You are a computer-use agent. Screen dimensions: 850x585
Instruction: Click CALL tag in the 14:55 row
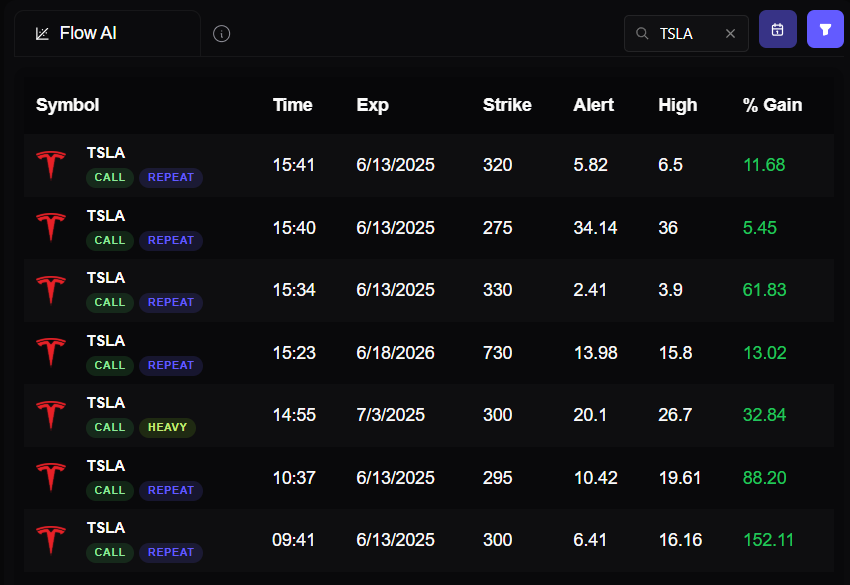[x=110, y=427]
